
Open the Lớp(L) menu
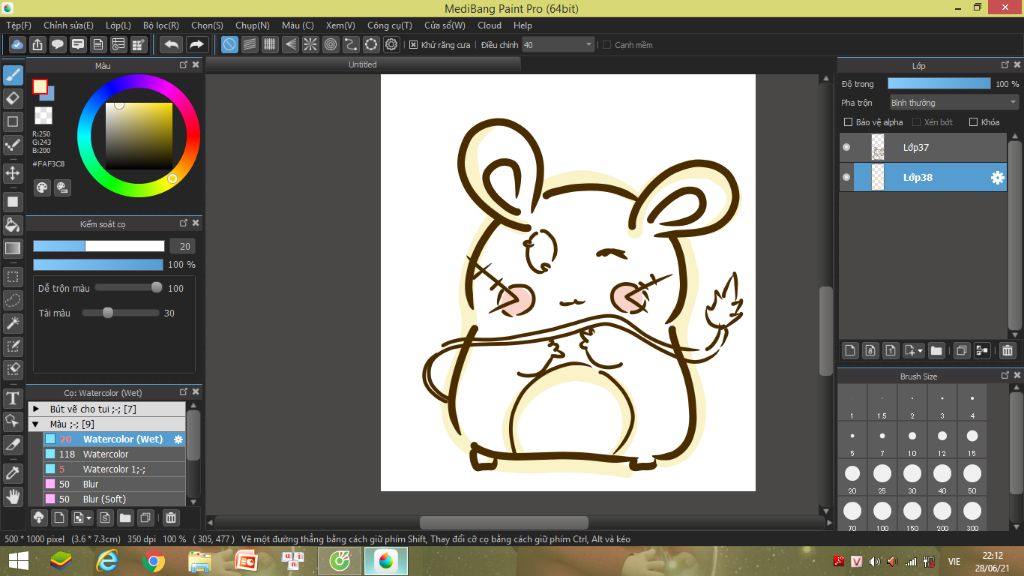pos(118,25)
